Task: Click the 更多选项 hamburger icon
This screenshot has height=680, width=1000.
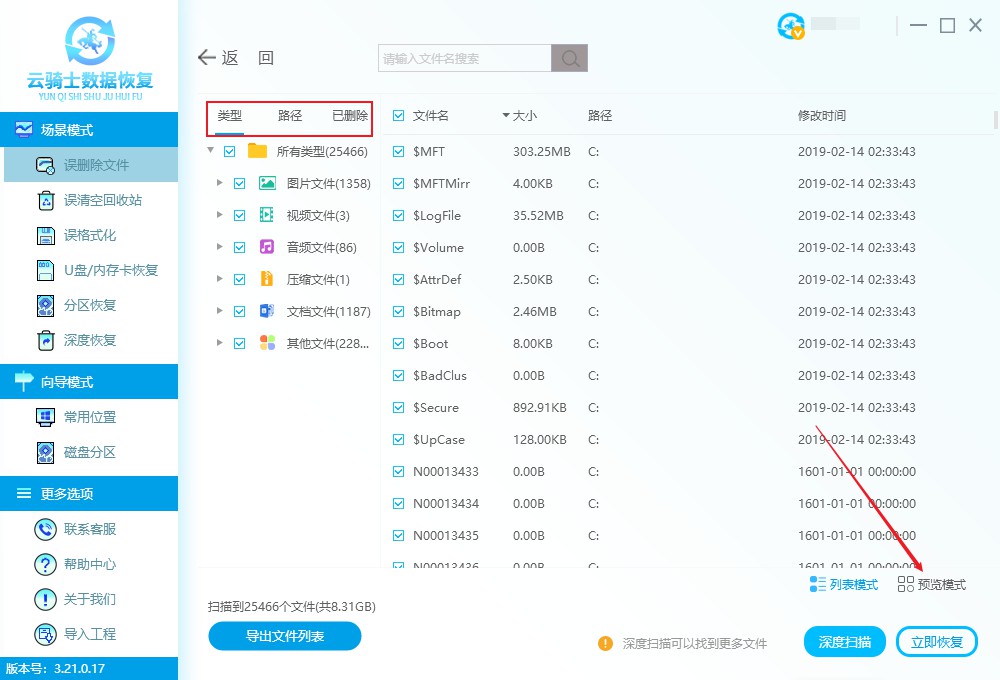Action: pyautogui.click(x=24, y=493)
